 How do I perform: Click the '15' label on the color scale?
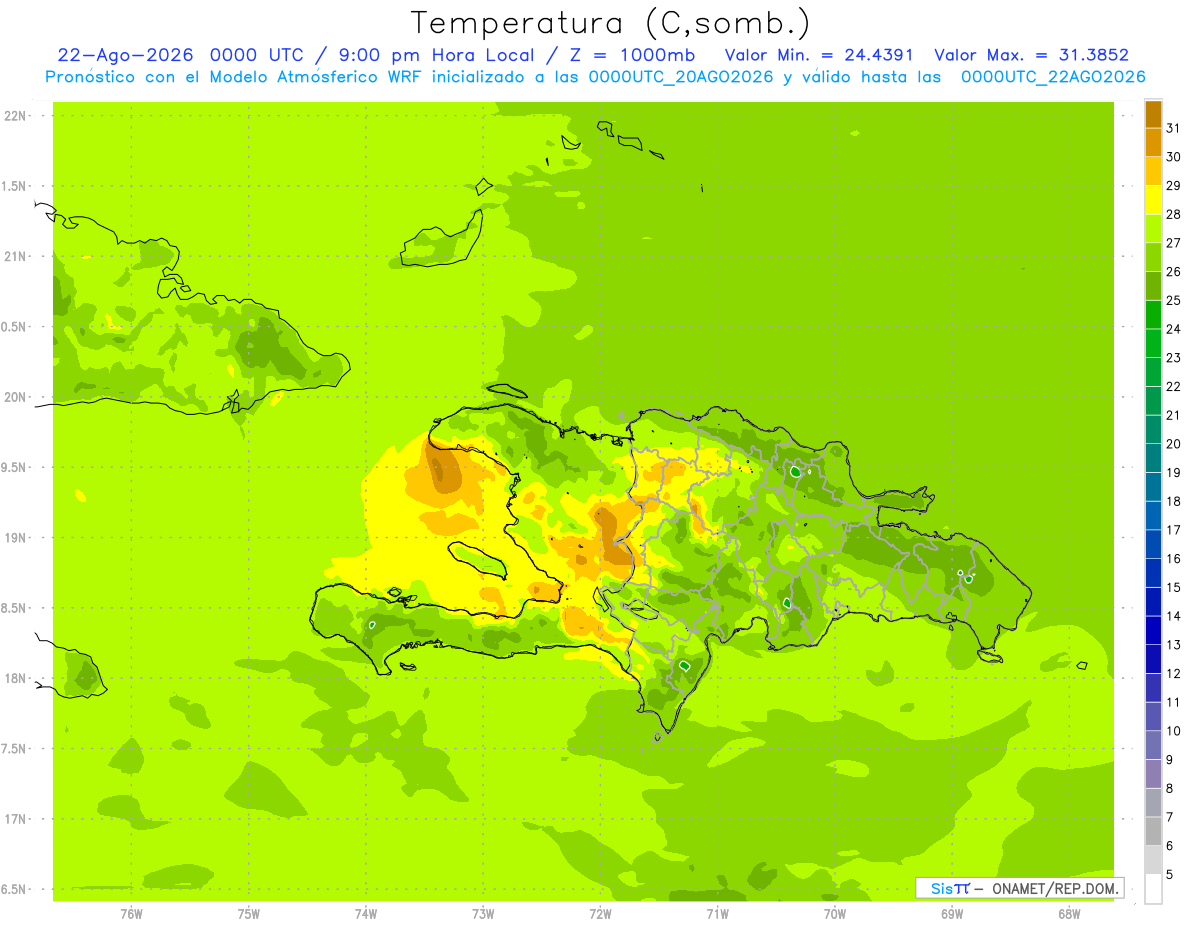pyautogui.click(x=1173, y=587)
